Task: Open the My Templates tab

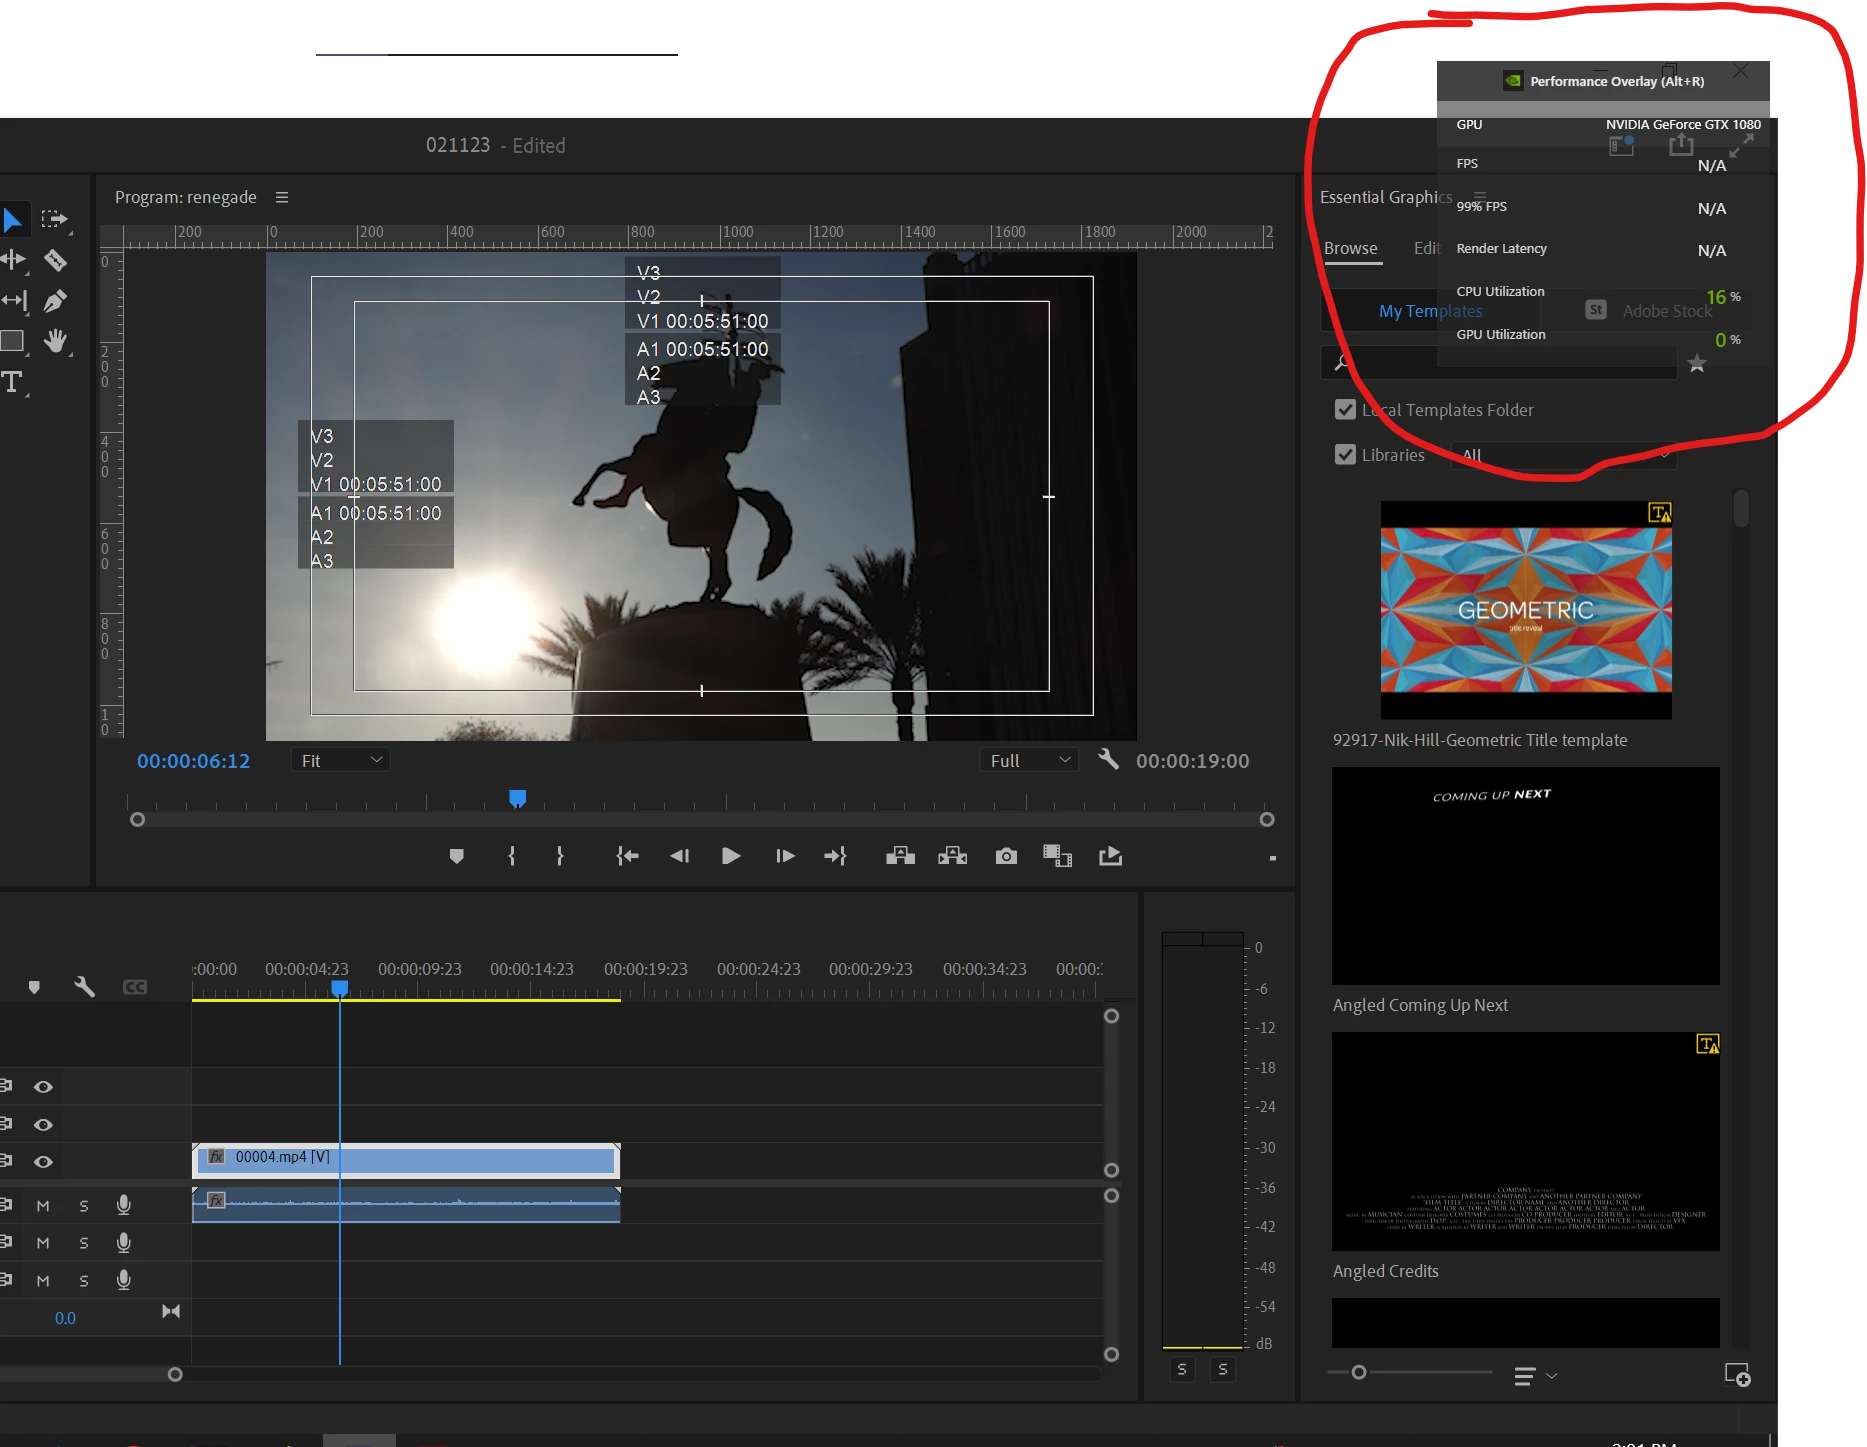Action: 1430,311
